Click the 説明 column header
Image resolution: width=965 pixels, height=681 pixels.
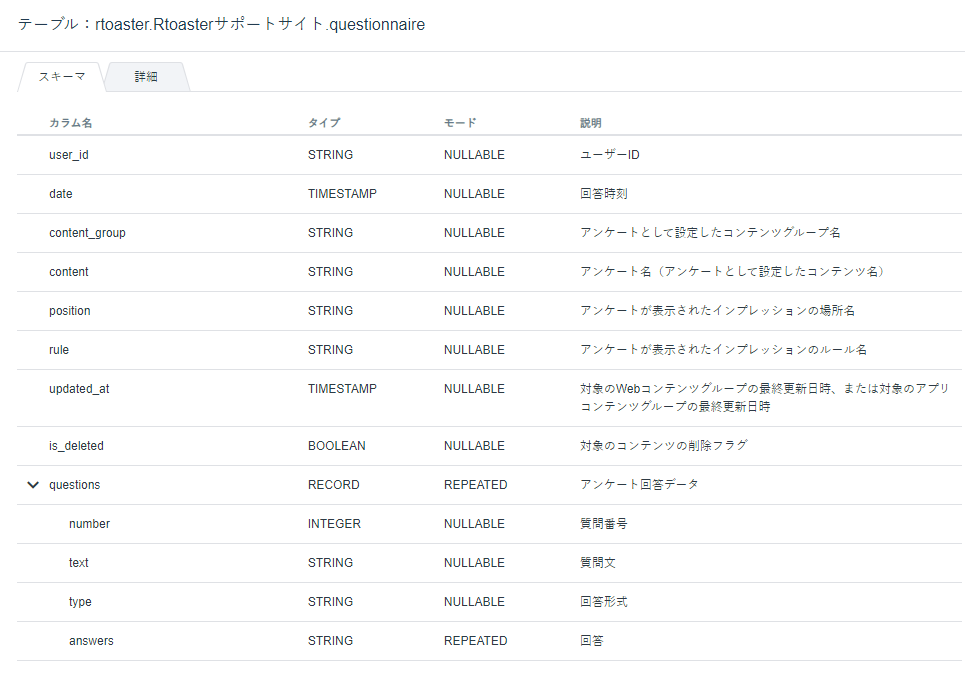(591, 123)
